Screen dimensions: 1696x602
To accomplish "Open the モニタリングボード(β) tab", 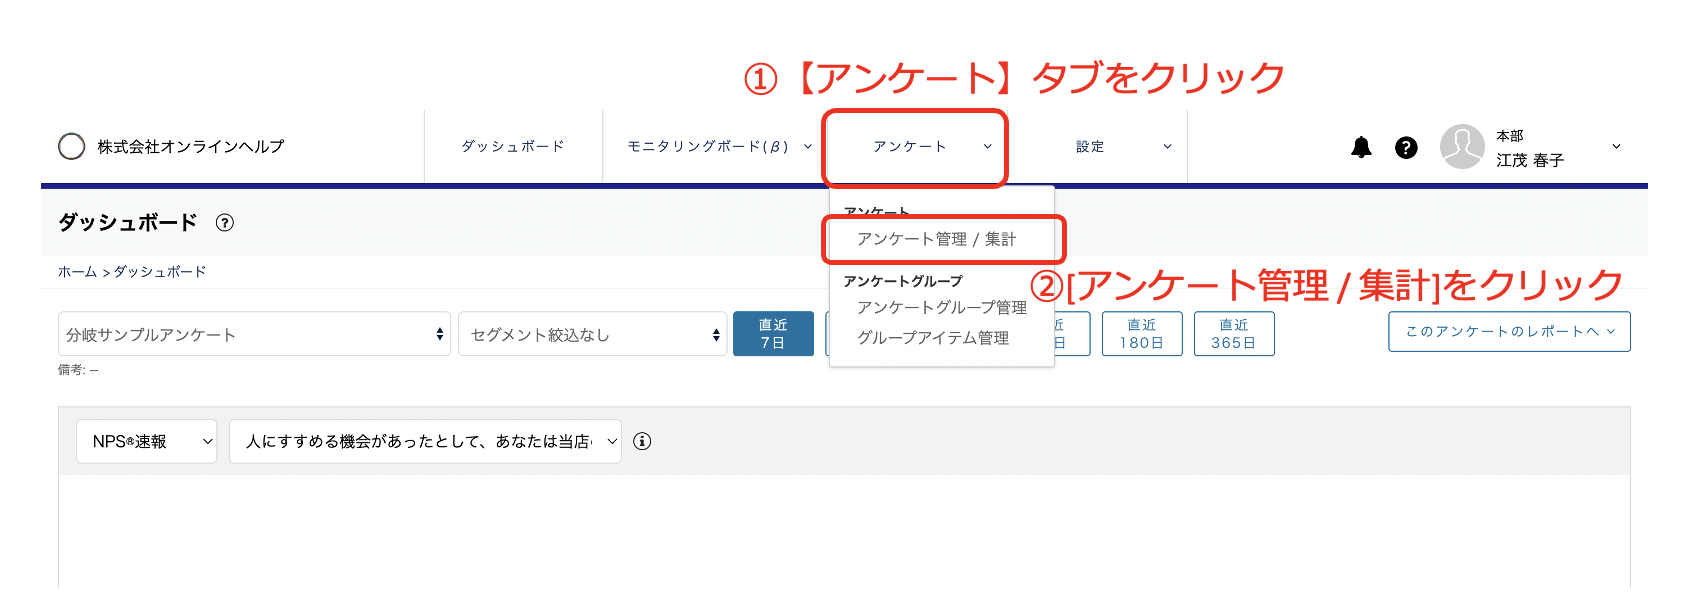I will [x=710, y=147].
